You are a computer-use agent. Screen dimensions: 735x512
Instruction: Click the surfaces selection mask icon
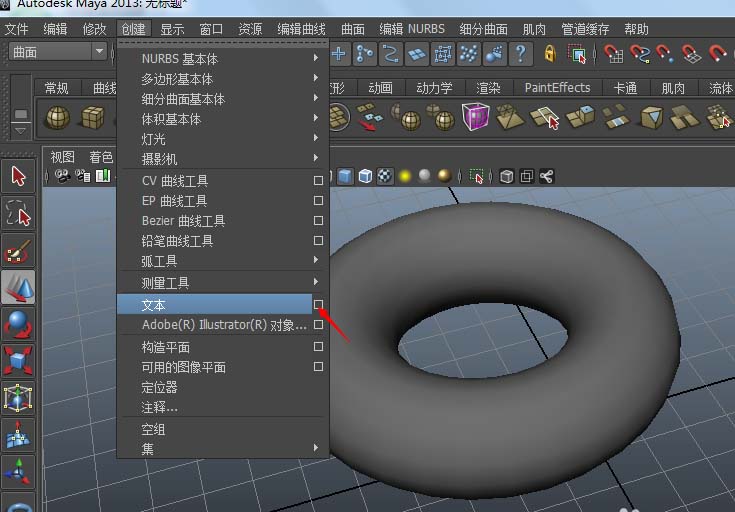coord(416,54)
